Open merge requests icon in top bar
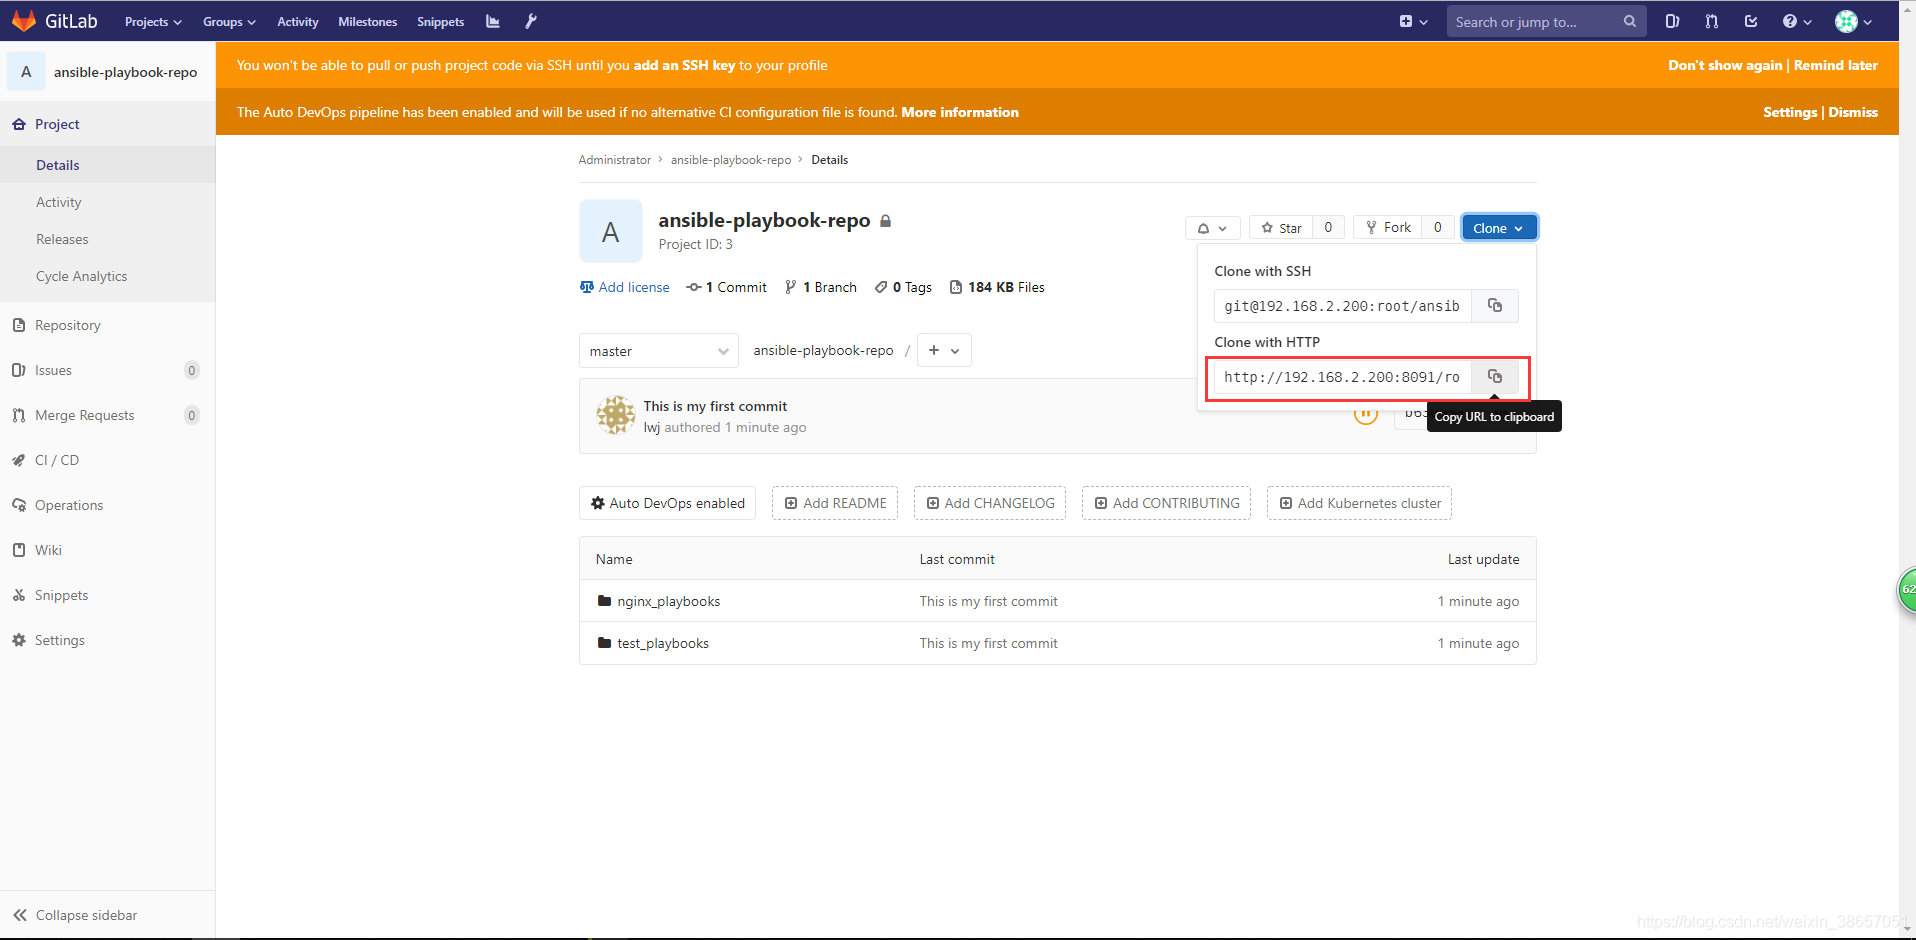1916x940 pixels. coord(1712,21)
